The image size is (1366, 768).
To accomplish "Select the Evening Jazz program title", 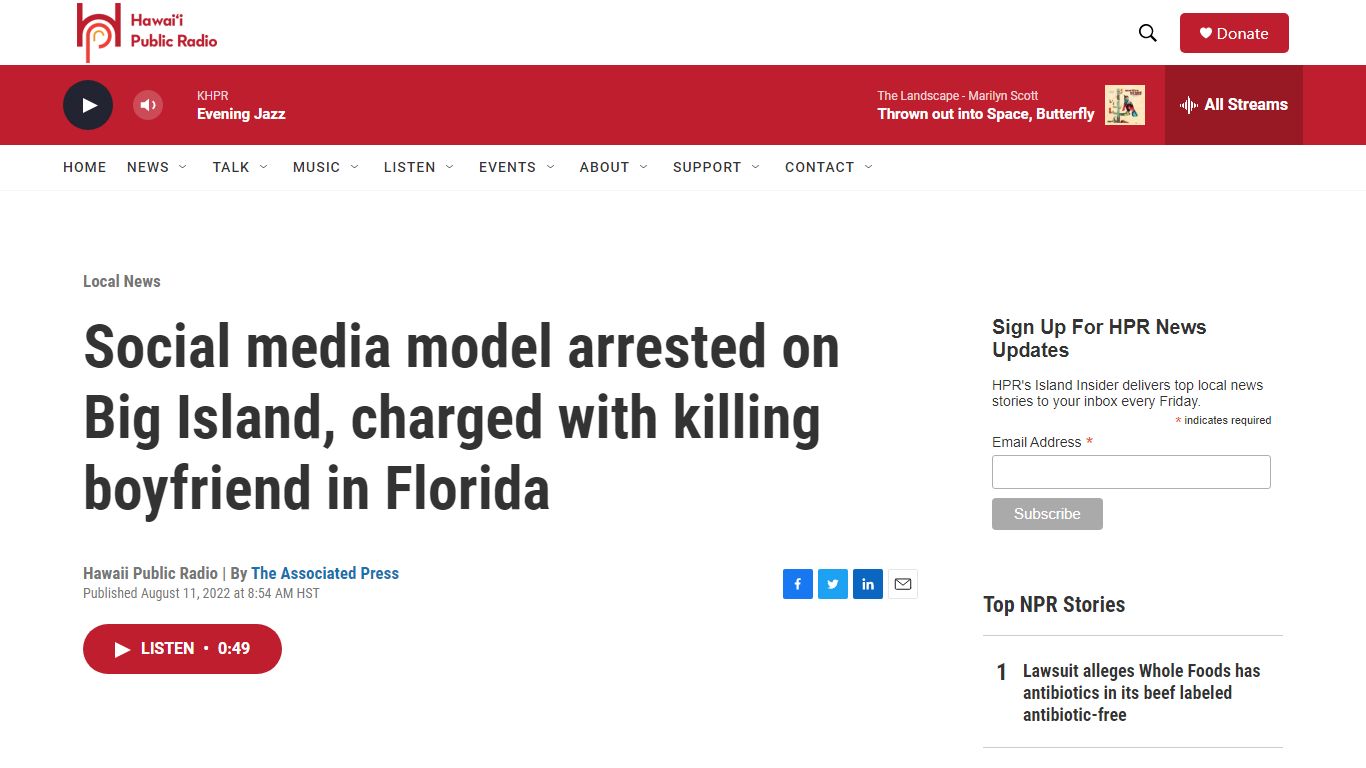I will click(241, 114).
